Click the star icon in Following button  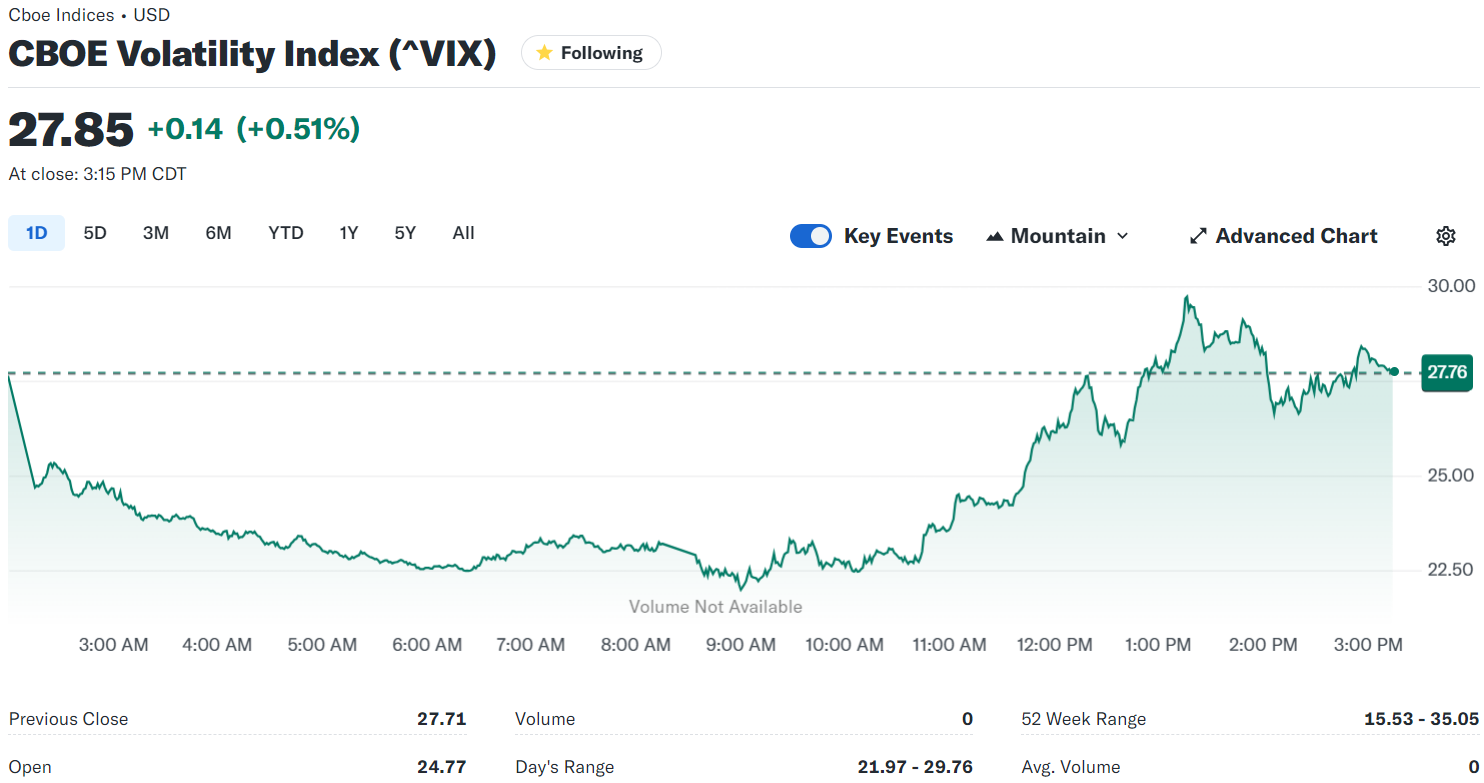coord(544,53)
